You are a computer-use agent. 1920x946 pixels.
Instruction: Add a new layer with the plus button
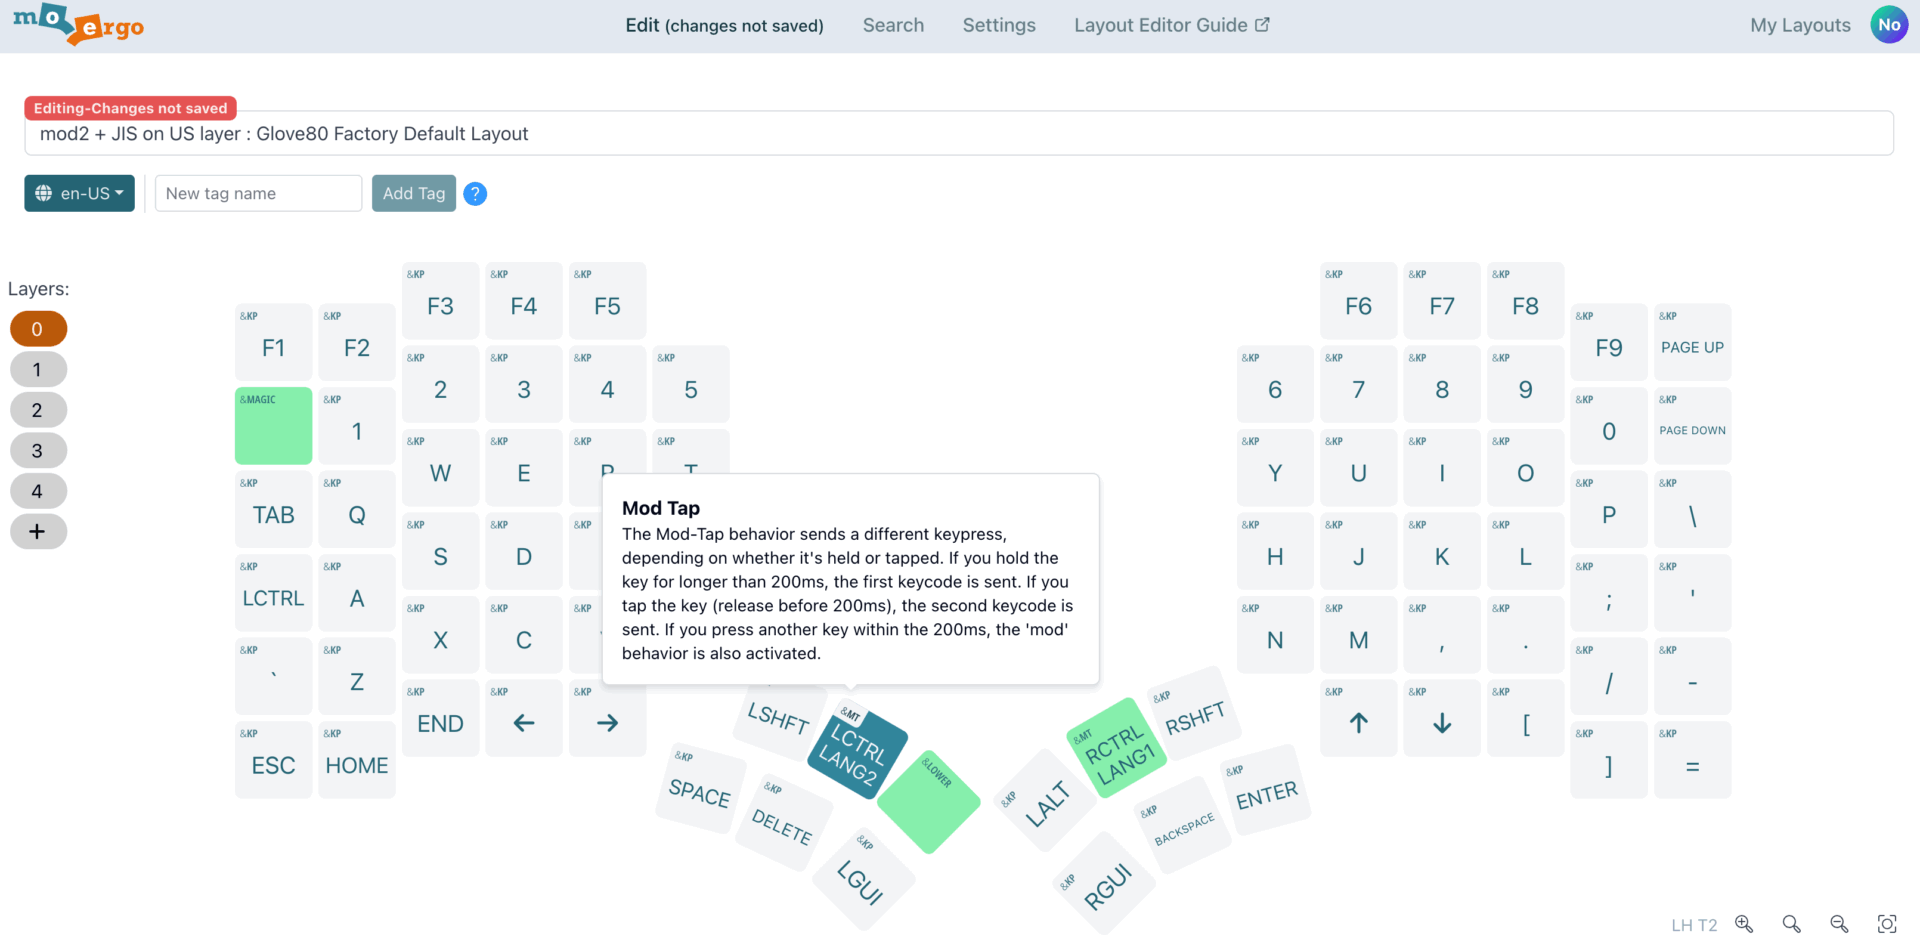[38, 532]
